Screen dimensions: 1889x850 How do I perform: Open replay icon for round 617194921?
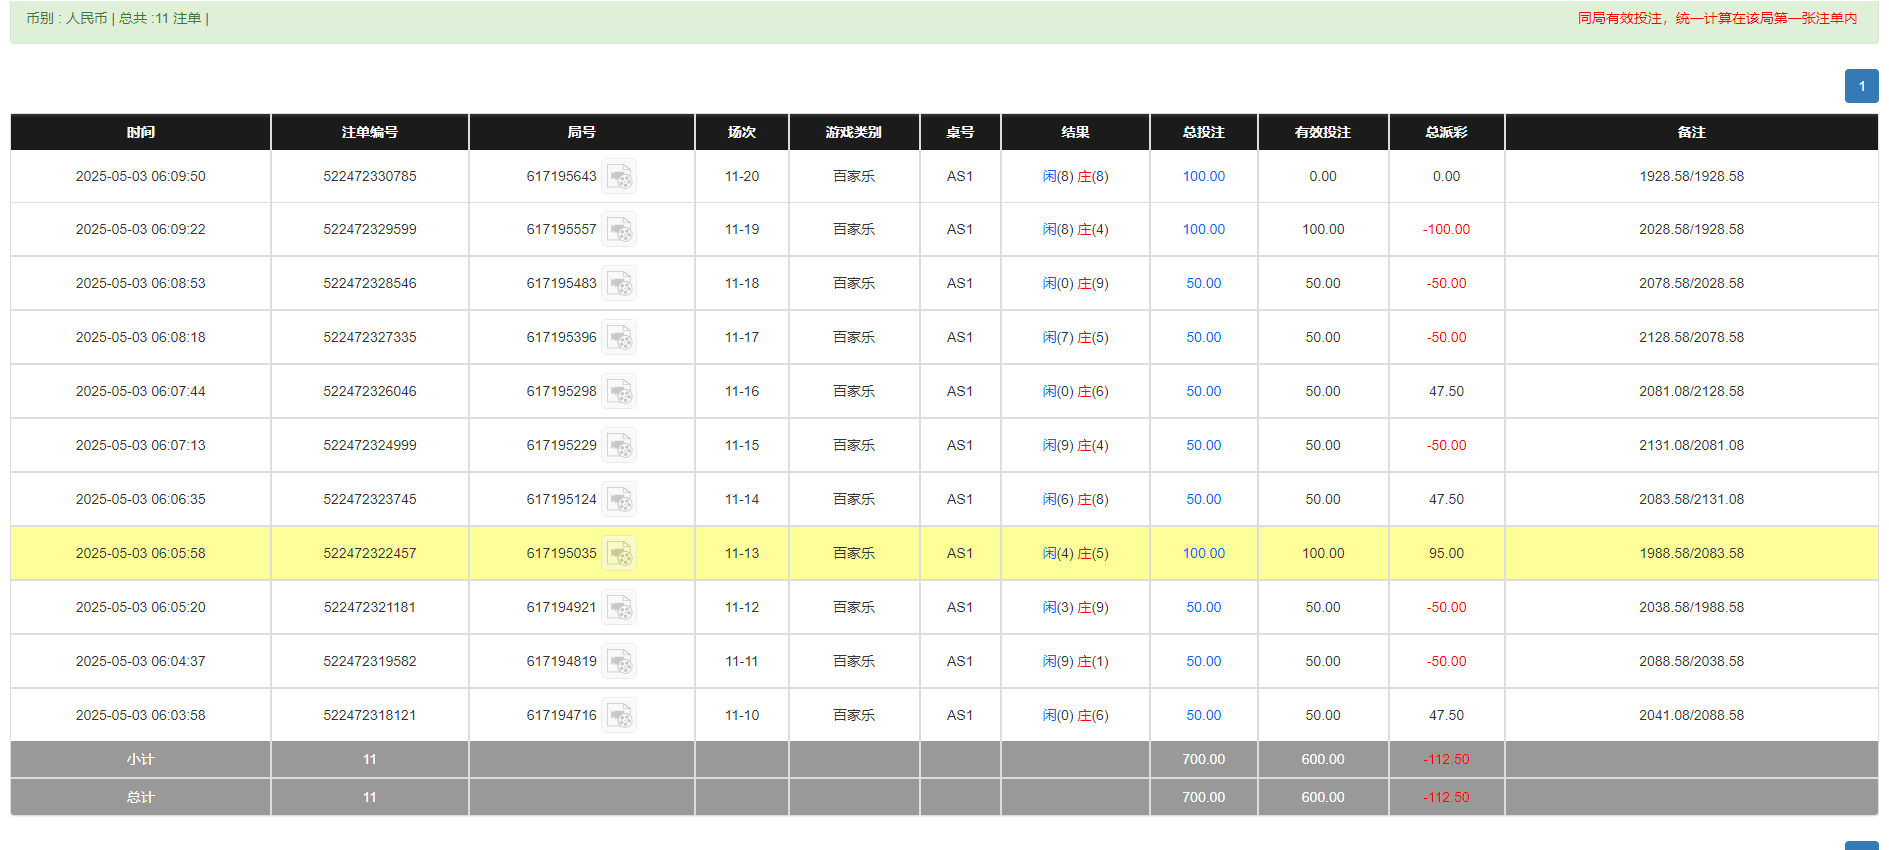tap(619, 608)
